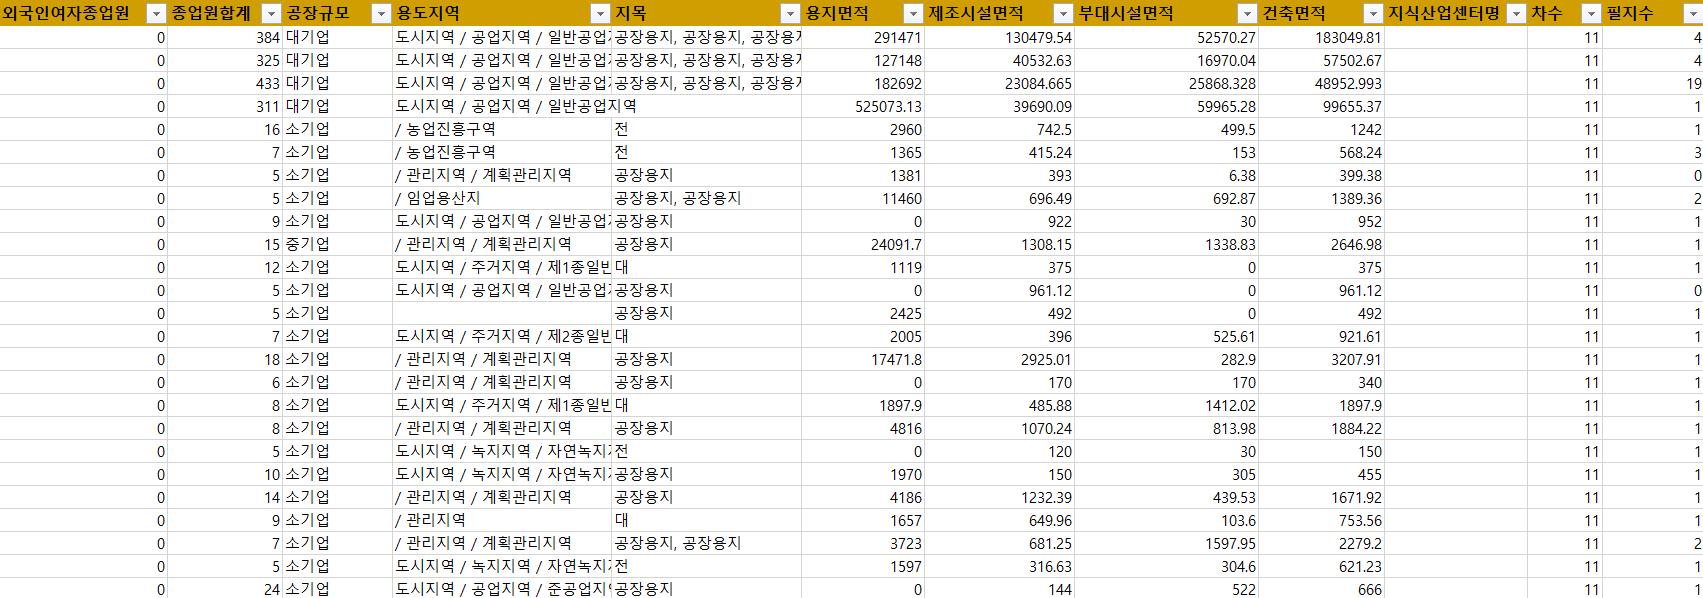Click the 지목 column filter arrow
This screenshot has width=1703, height=598.
[x=789, y=14]
